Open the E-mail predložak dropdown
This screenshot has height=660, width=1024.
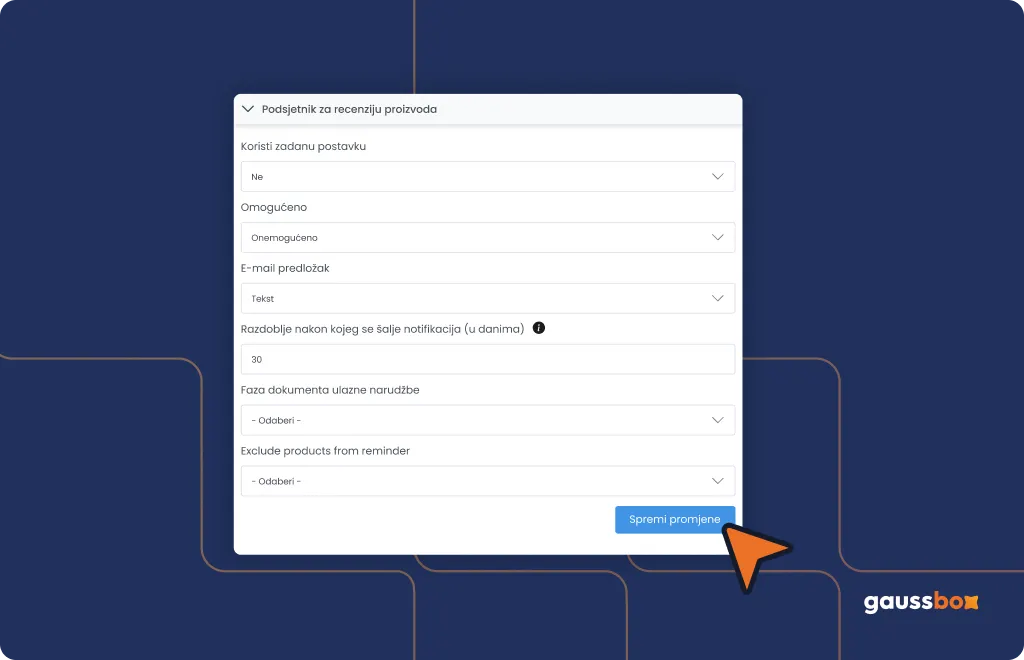point(488,298)
